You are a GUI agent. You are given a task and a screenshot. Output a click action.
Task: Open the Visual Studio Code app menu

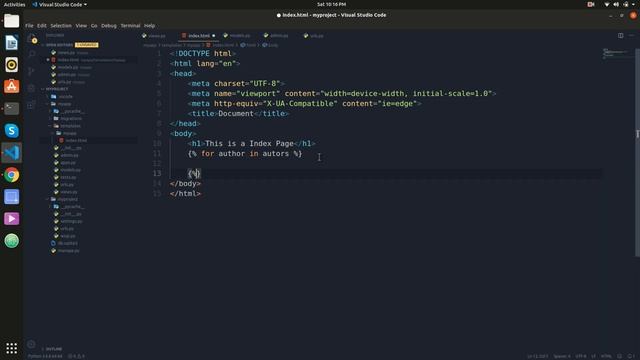pyautogui.click(x=60, y=4)
